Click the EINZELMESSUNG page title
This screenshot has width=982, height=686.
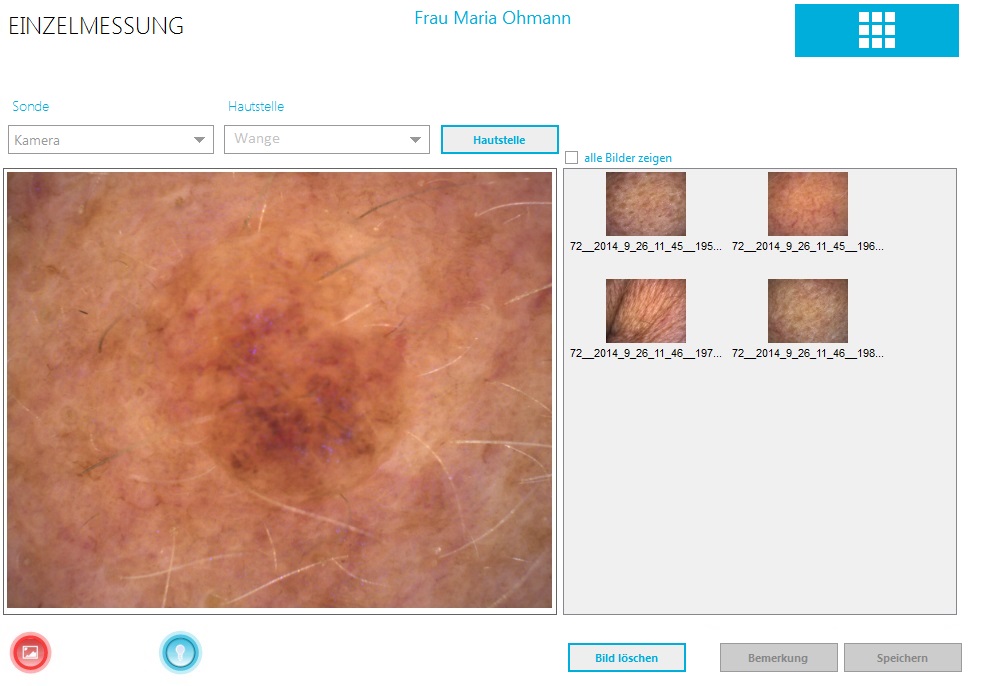[96, 27]
